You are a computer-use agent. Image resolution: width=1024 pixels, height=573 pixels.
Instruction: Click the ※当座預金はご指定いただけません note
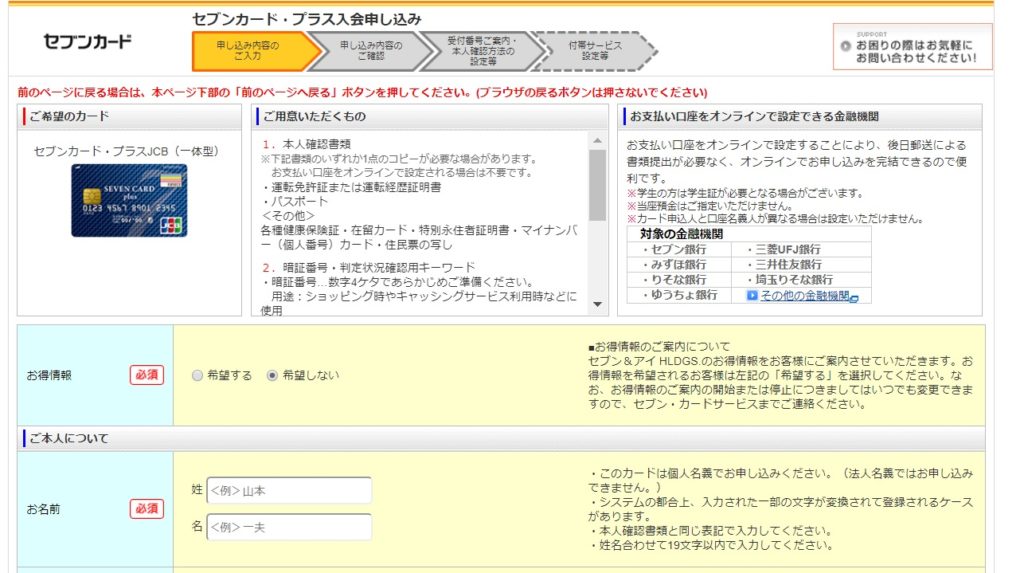[710, 206]
